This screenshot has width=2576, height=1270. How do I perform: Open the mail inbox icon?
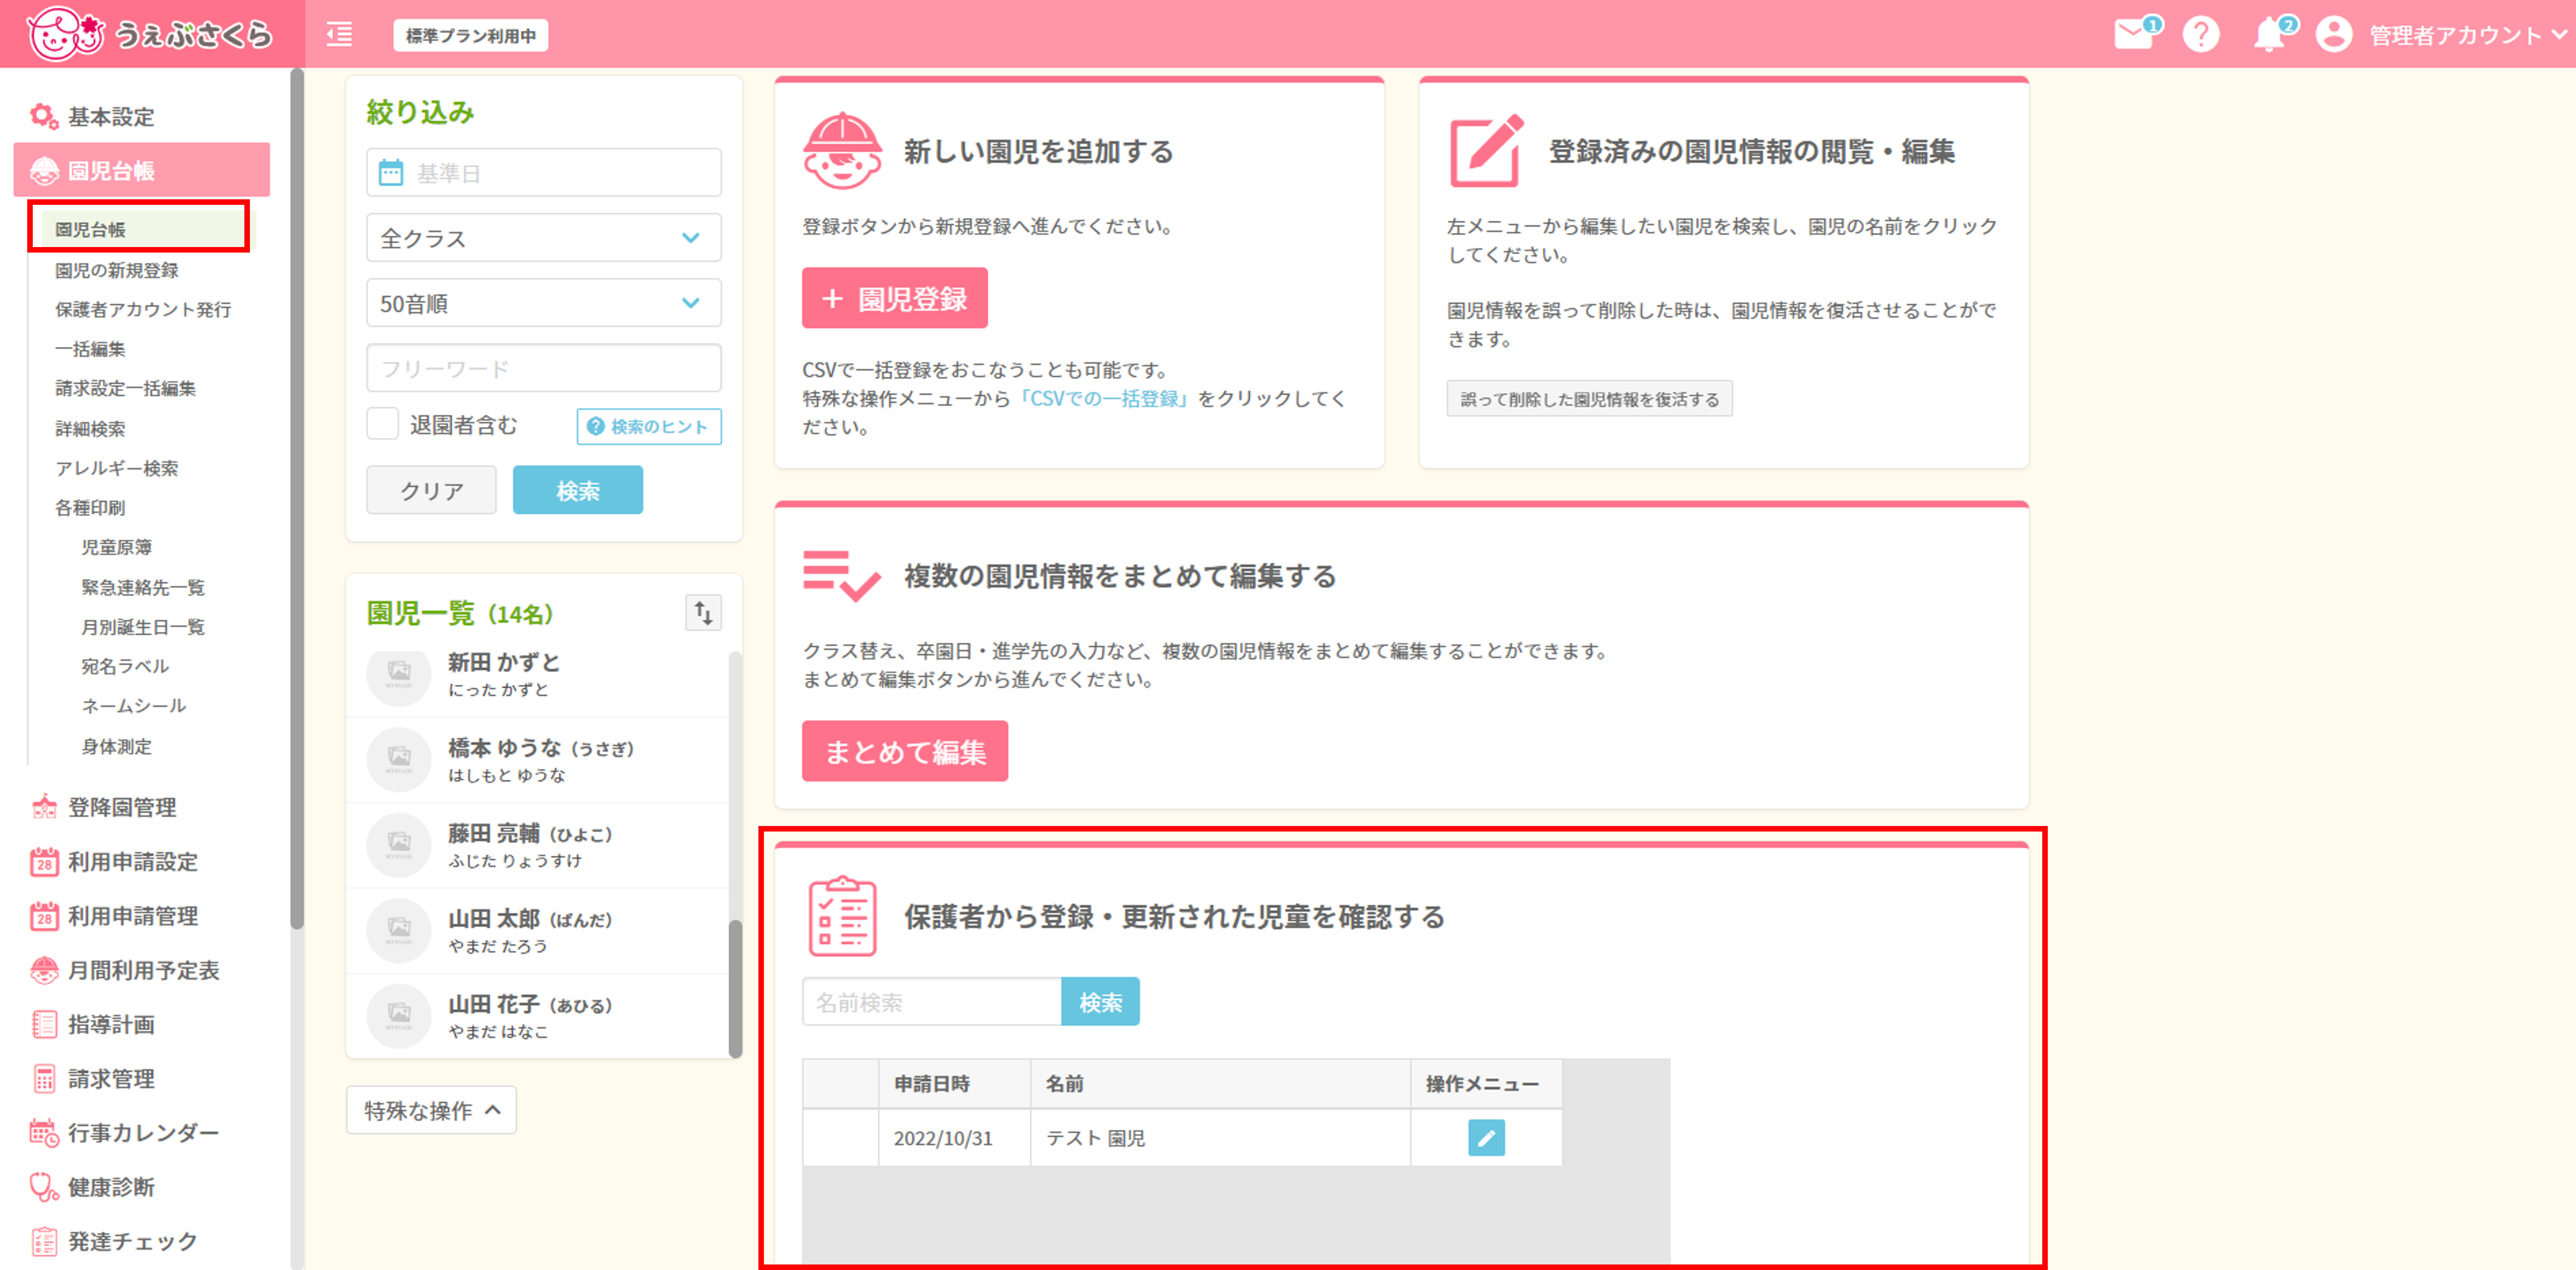point(2133,35)
